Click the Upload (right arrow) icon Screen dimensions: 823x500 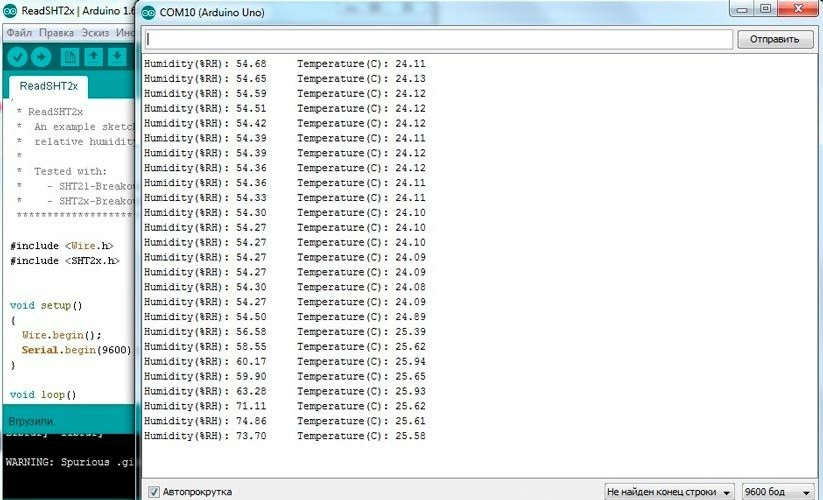pyautogui.click(x=42, y=56)
